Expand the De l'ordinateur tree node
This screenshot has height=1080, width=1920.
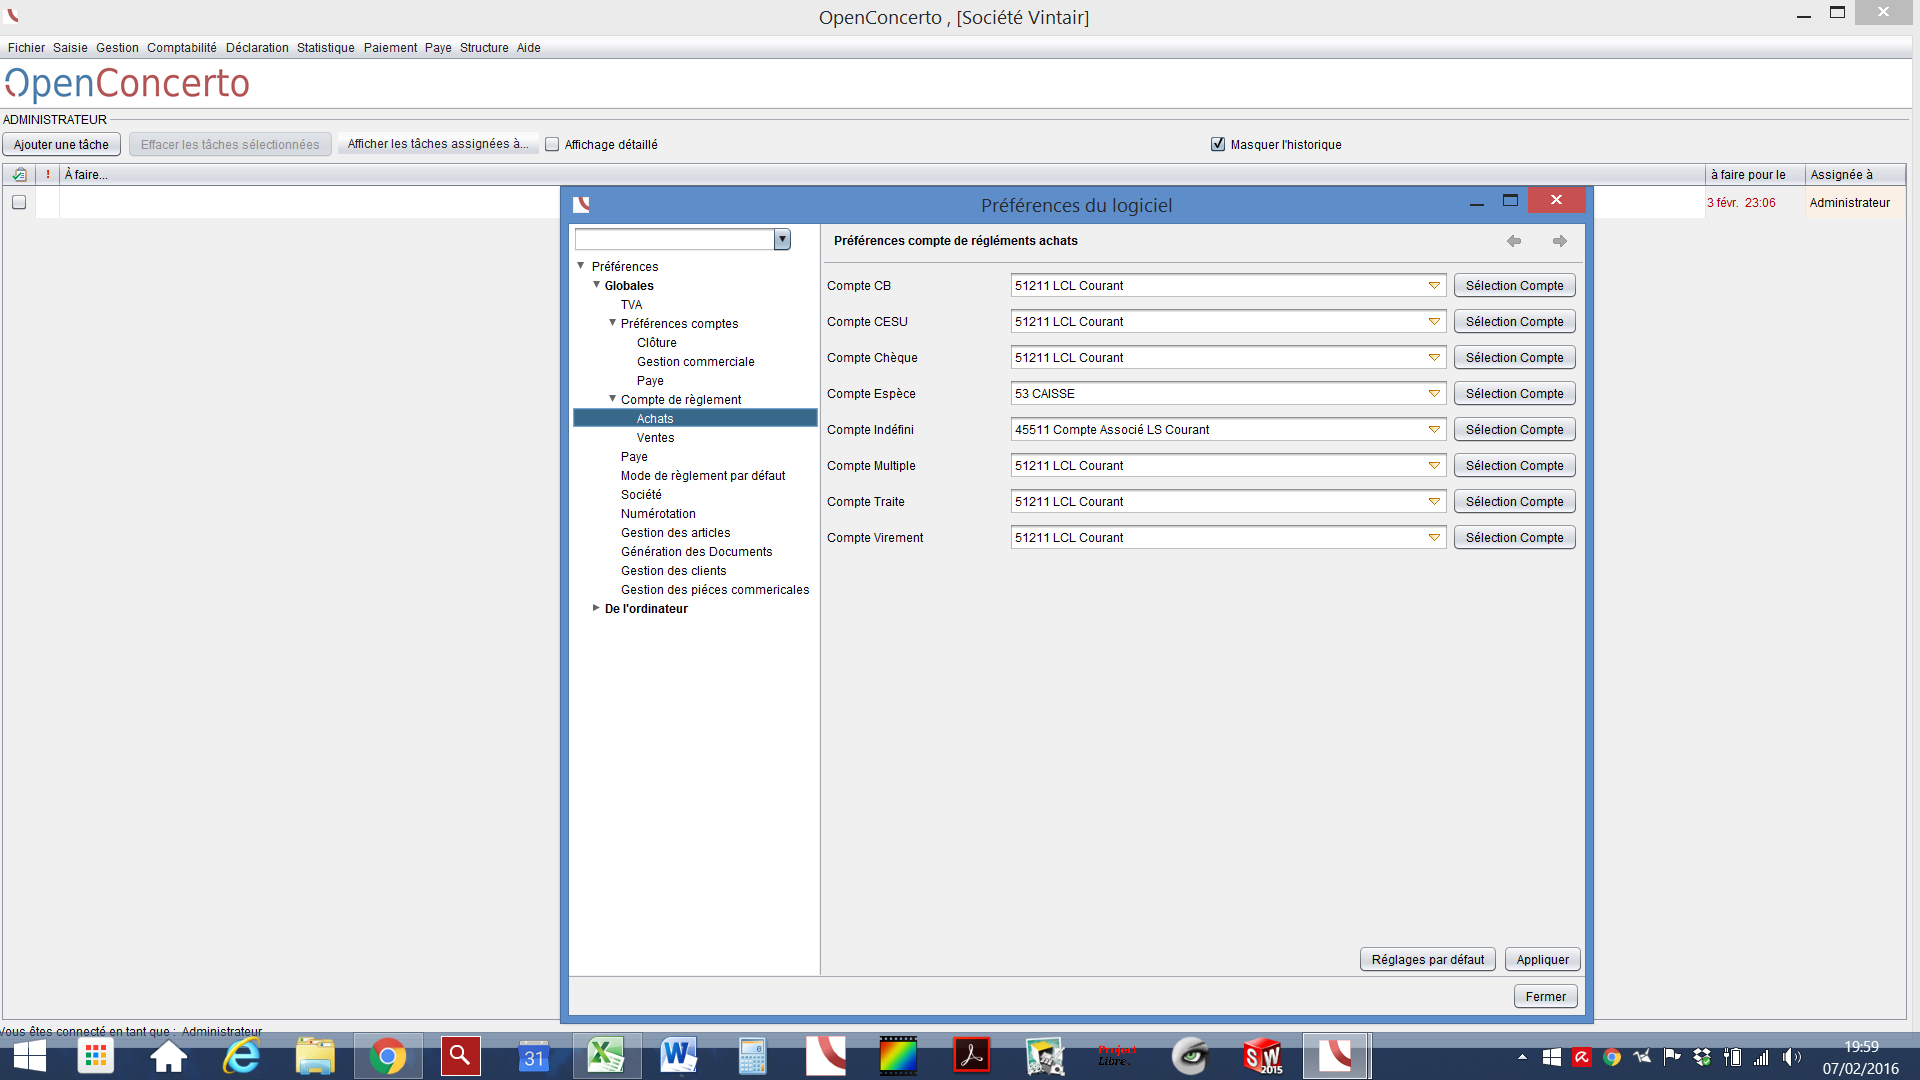pyautogui.click(x=596, y=608)
